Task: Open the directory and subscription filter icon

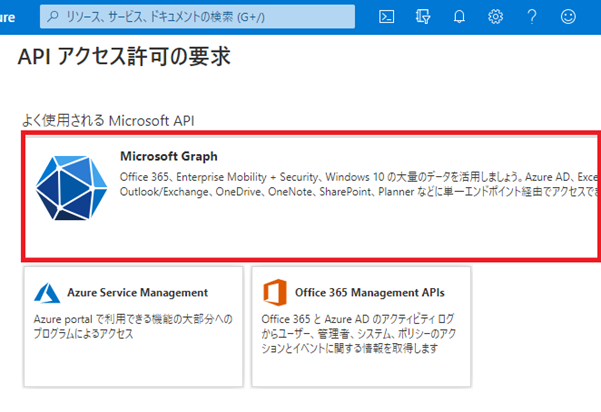Action: pos(422,16)
